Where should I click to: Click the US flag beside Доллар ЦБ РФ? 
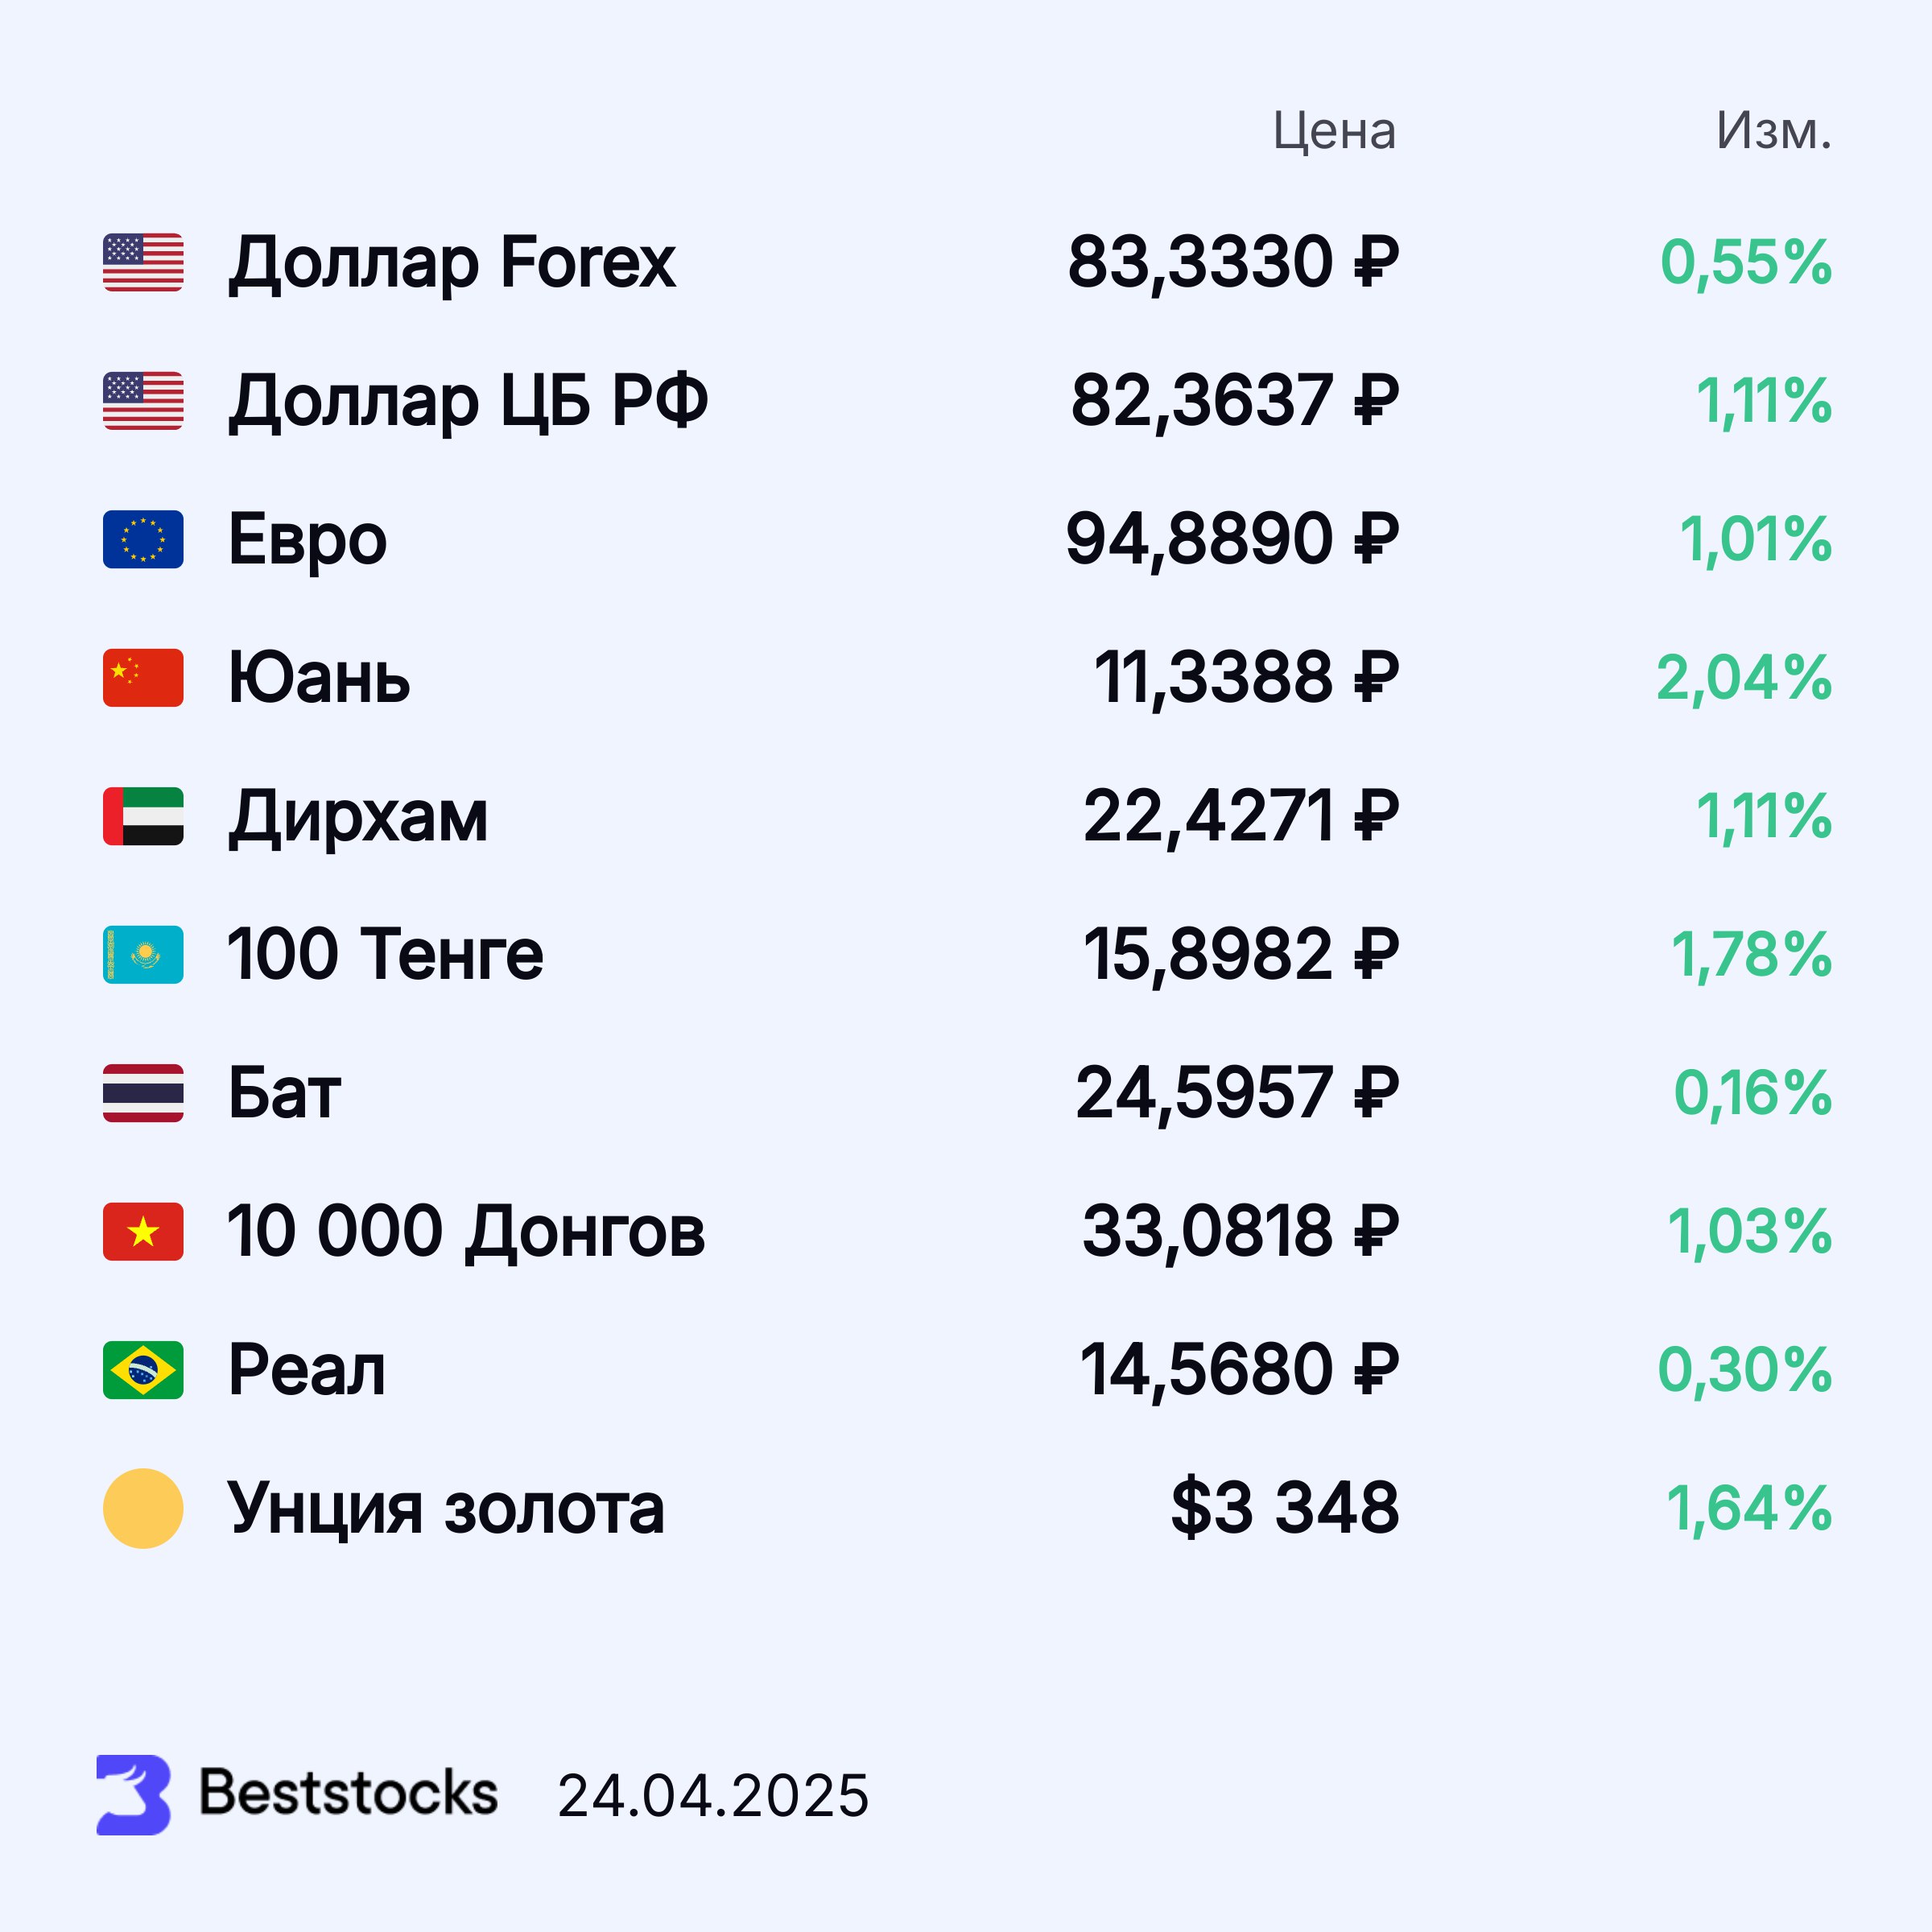(143, 400)
